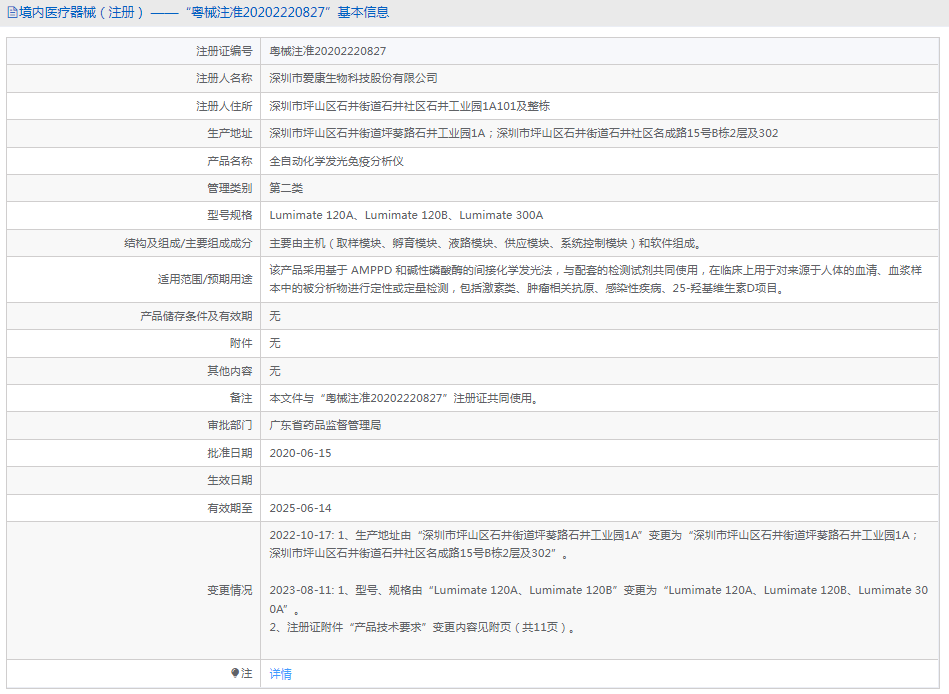Click the 有效期至 label
Image resolution: width=949 pixels, height=694 pixels.
pos(229,508)
